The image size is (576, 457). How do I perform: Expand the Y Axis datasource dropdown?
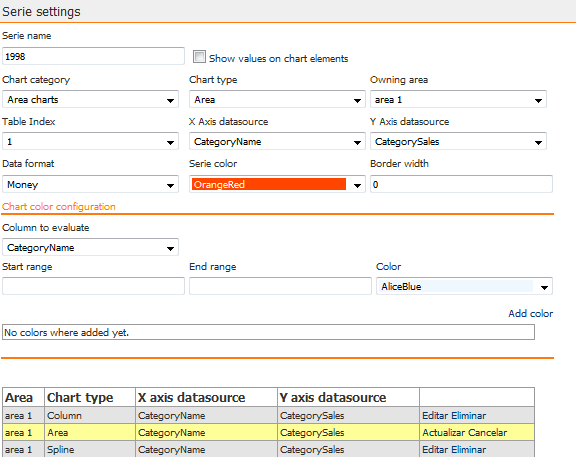pos(458,141)
